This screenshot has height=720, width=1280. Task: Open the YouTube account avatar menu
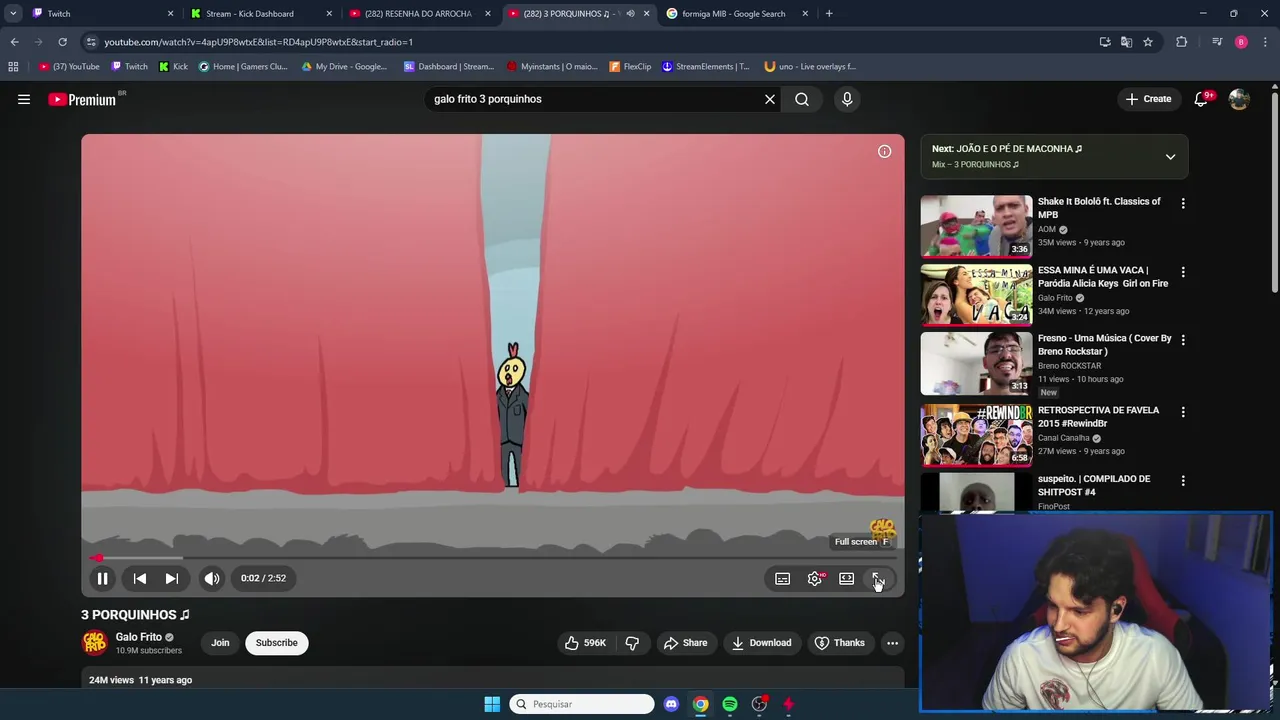[1239, 99]
